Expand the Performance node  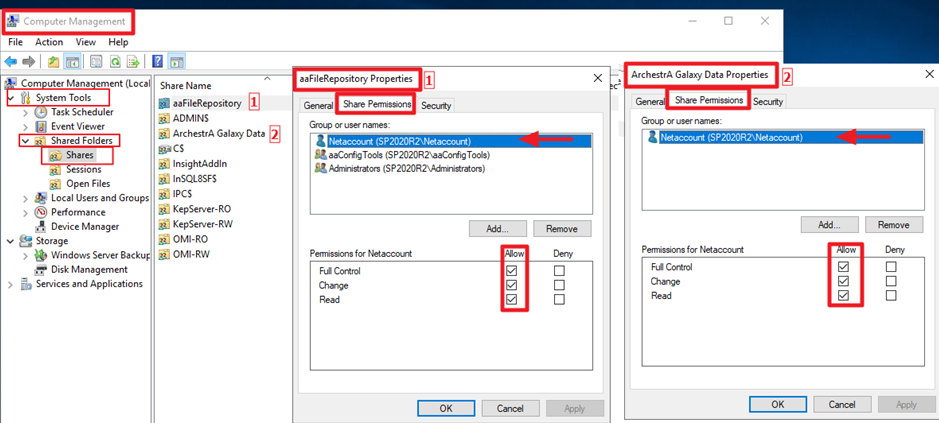(25, 212)
